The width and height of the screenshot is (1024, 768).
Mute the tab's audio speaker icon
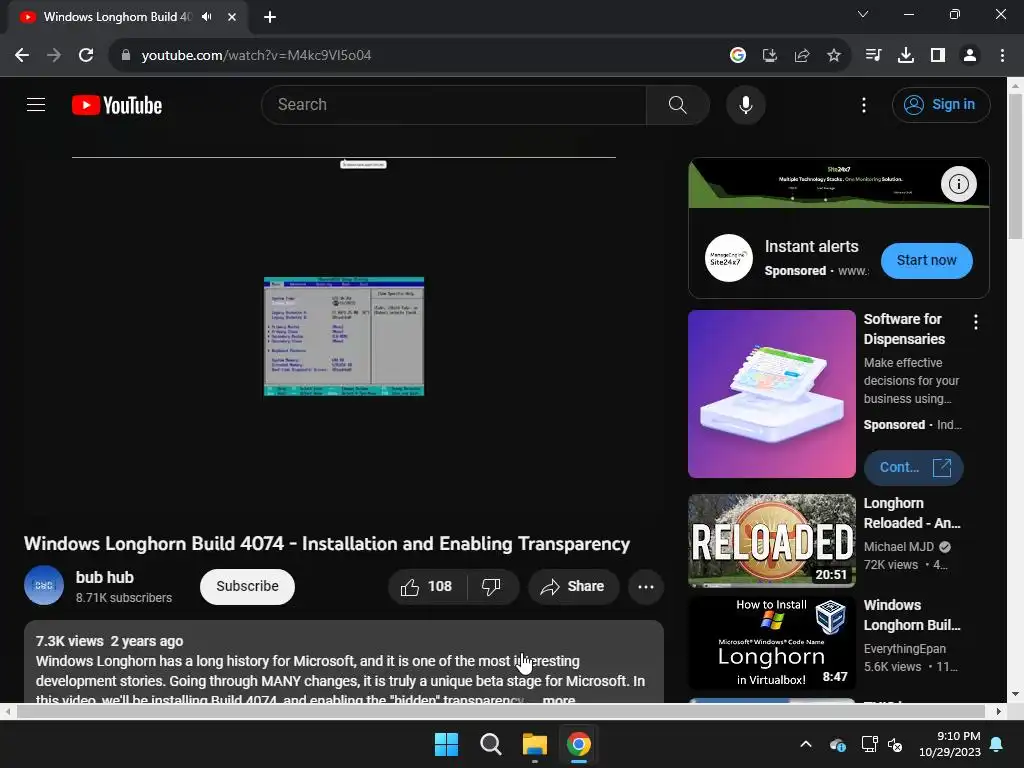206,17
